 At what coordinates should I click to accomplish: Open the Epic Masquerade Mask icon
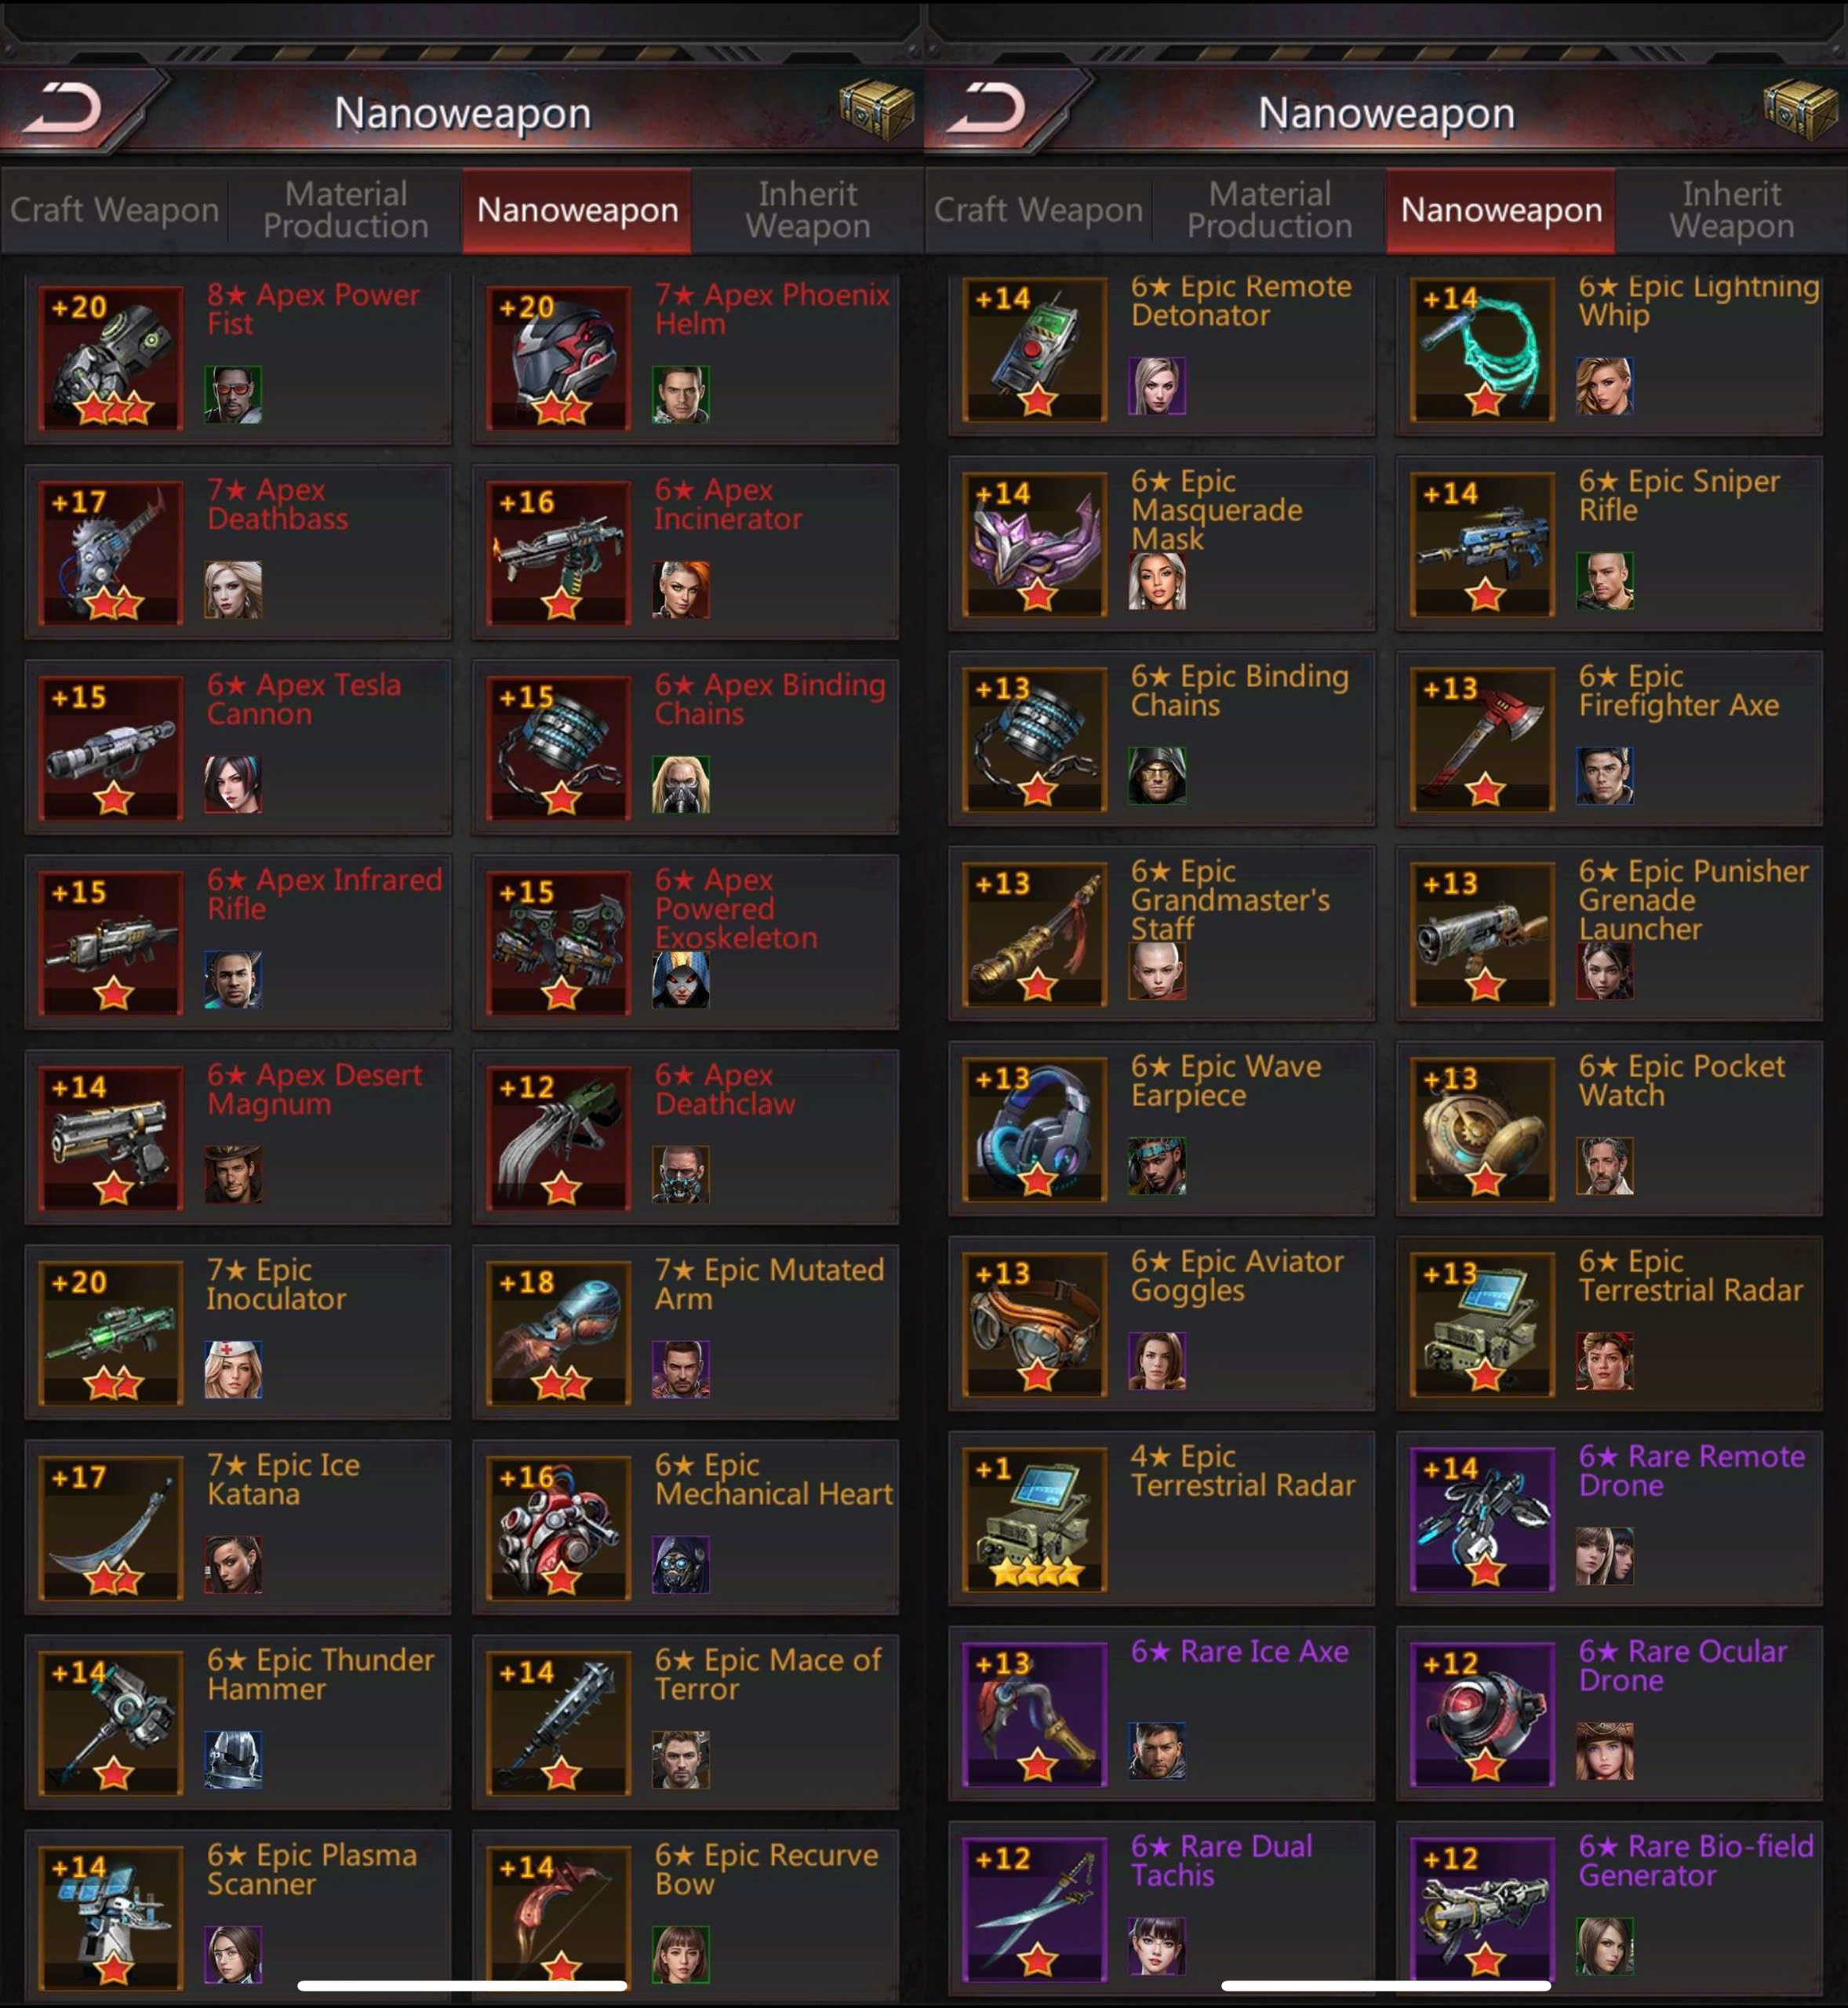point(1035,544)
